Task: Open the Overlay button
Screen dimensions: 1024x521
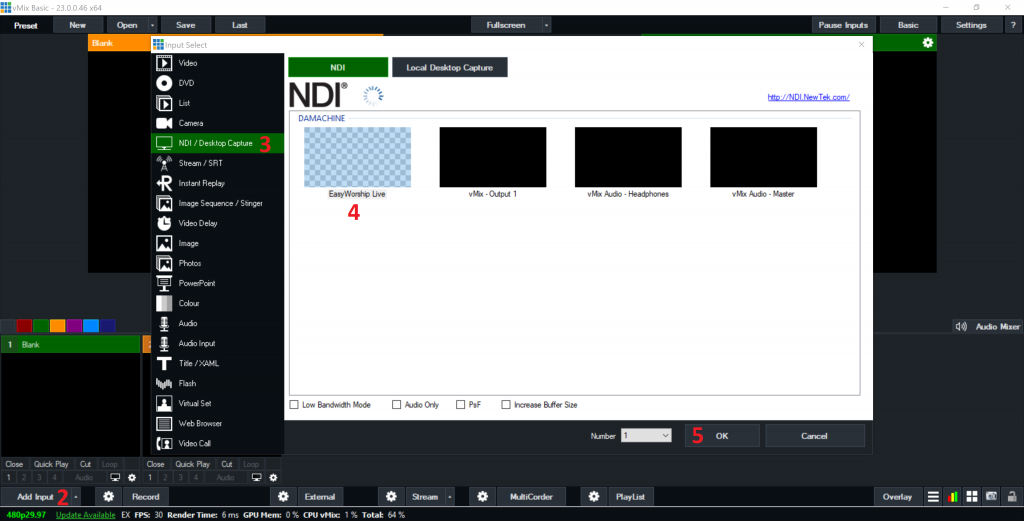Action: coord(897,497)
